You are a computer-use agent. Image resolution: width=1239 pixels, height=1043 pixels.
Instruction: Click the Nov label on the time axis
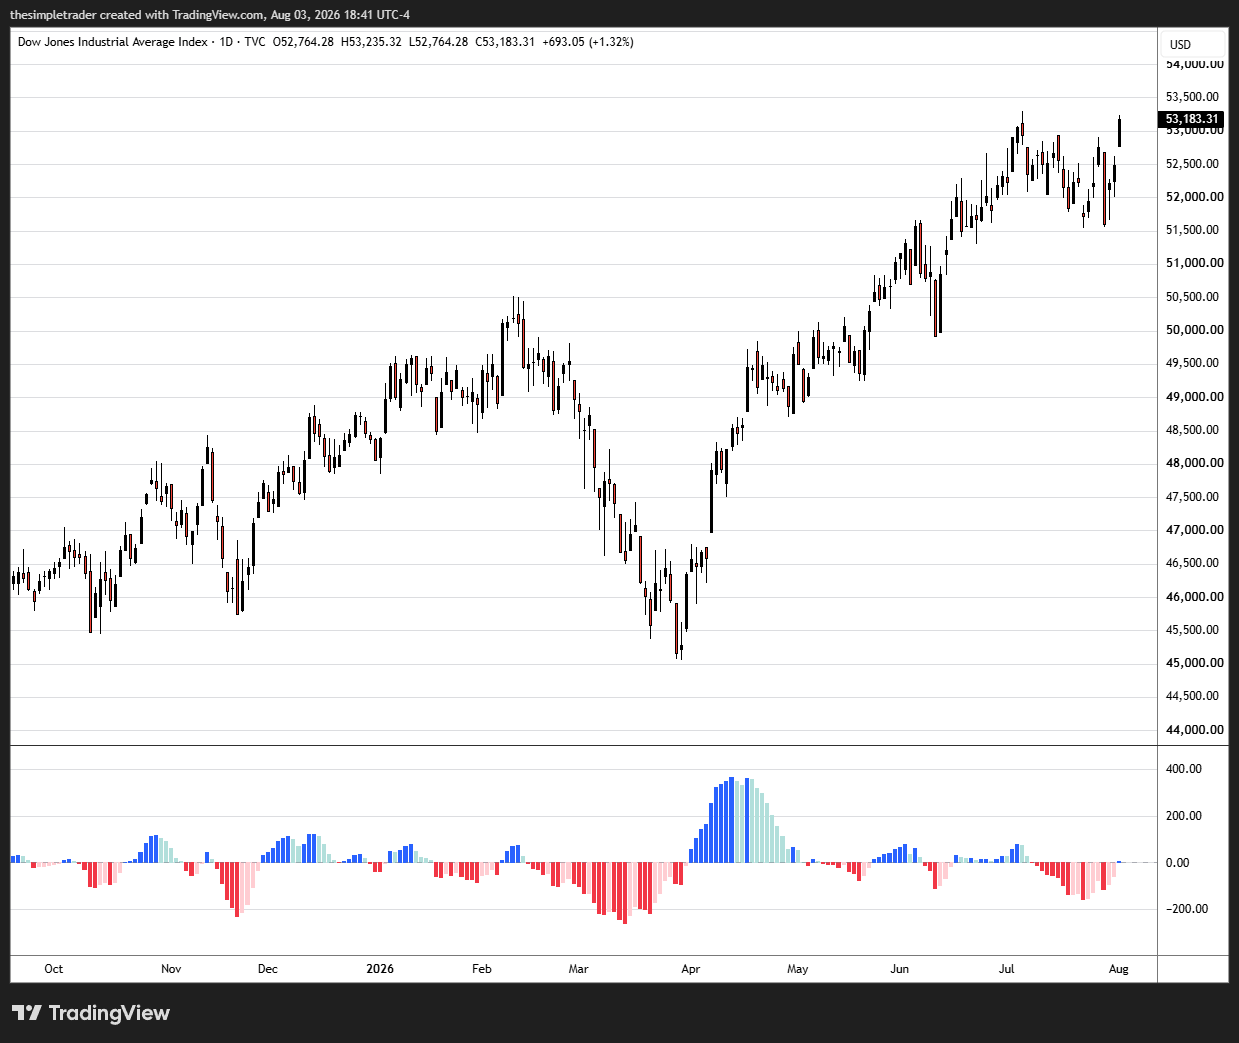coord(171,969)
